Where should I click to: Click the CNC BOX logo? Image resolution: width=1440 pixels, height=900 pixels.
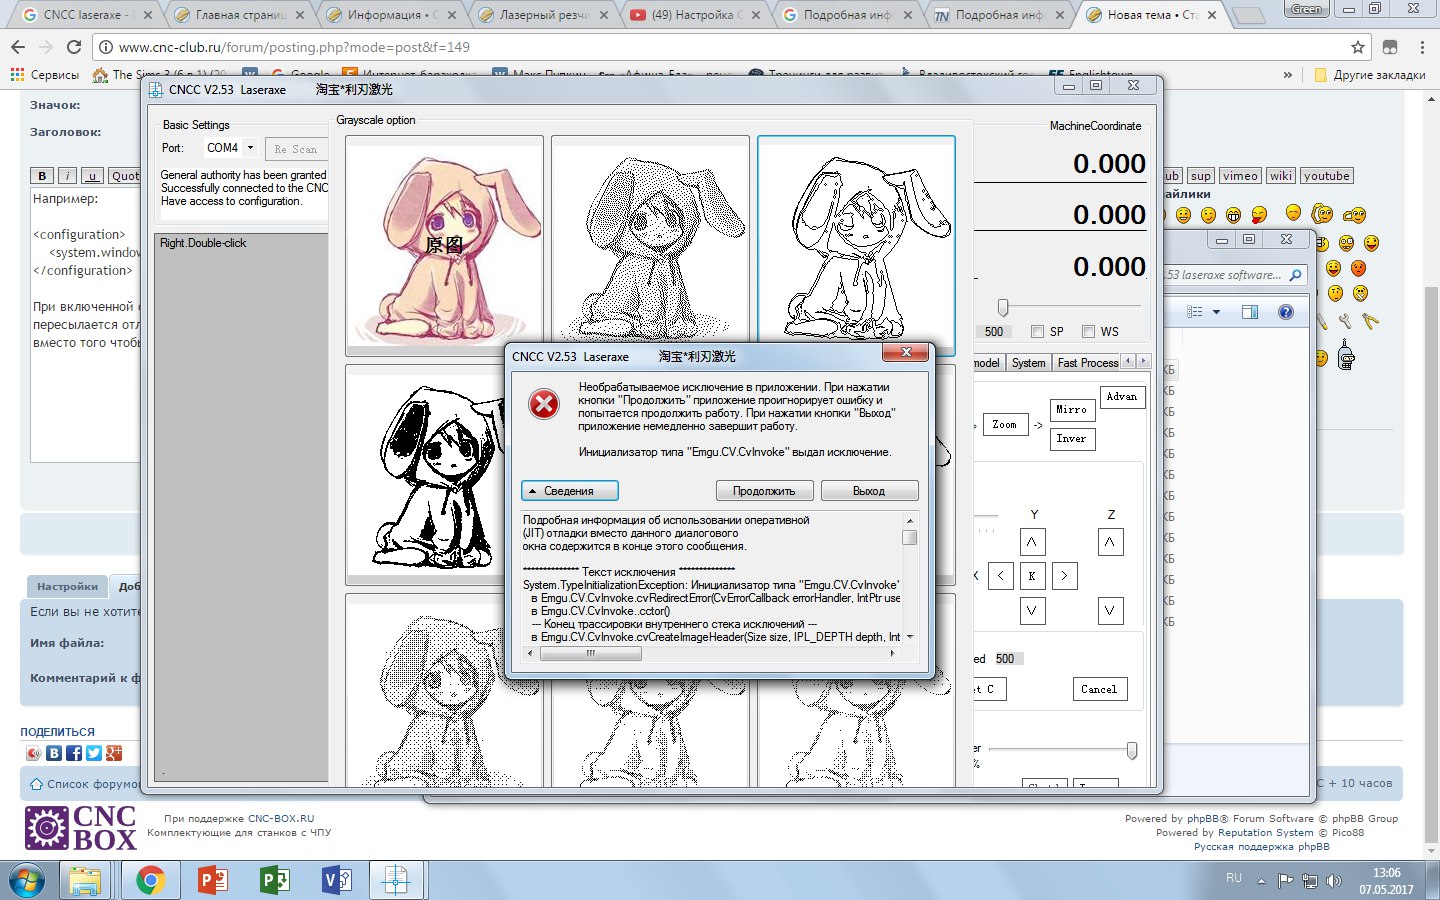click(x=80, y=828)
